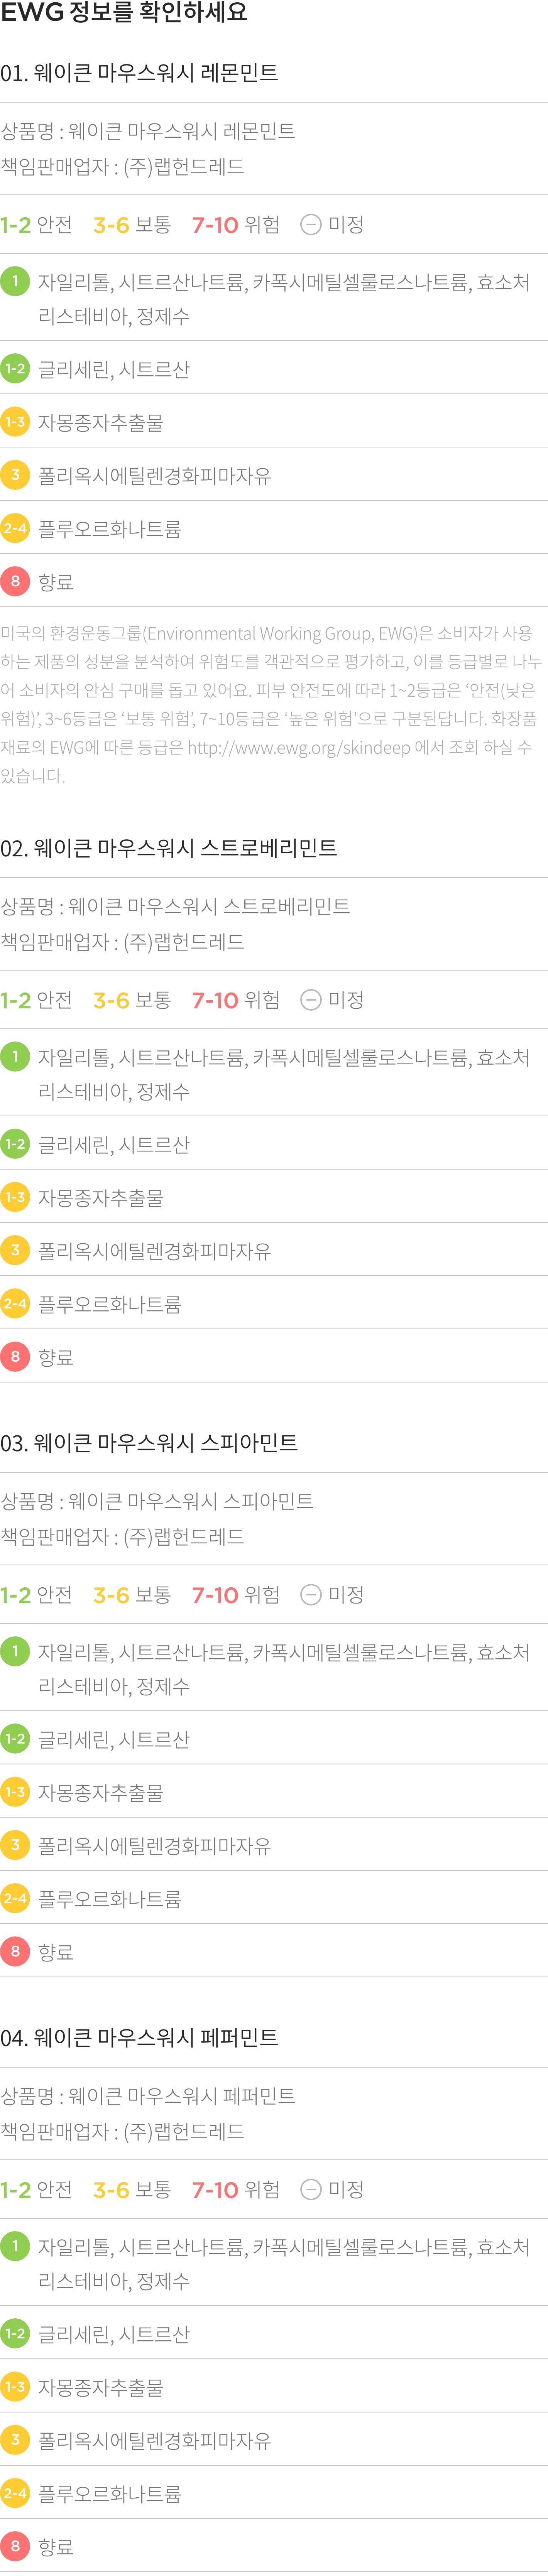Click the green grade 1 badge in section 04
This screenshot has height=2576, width=548.
15,2246
